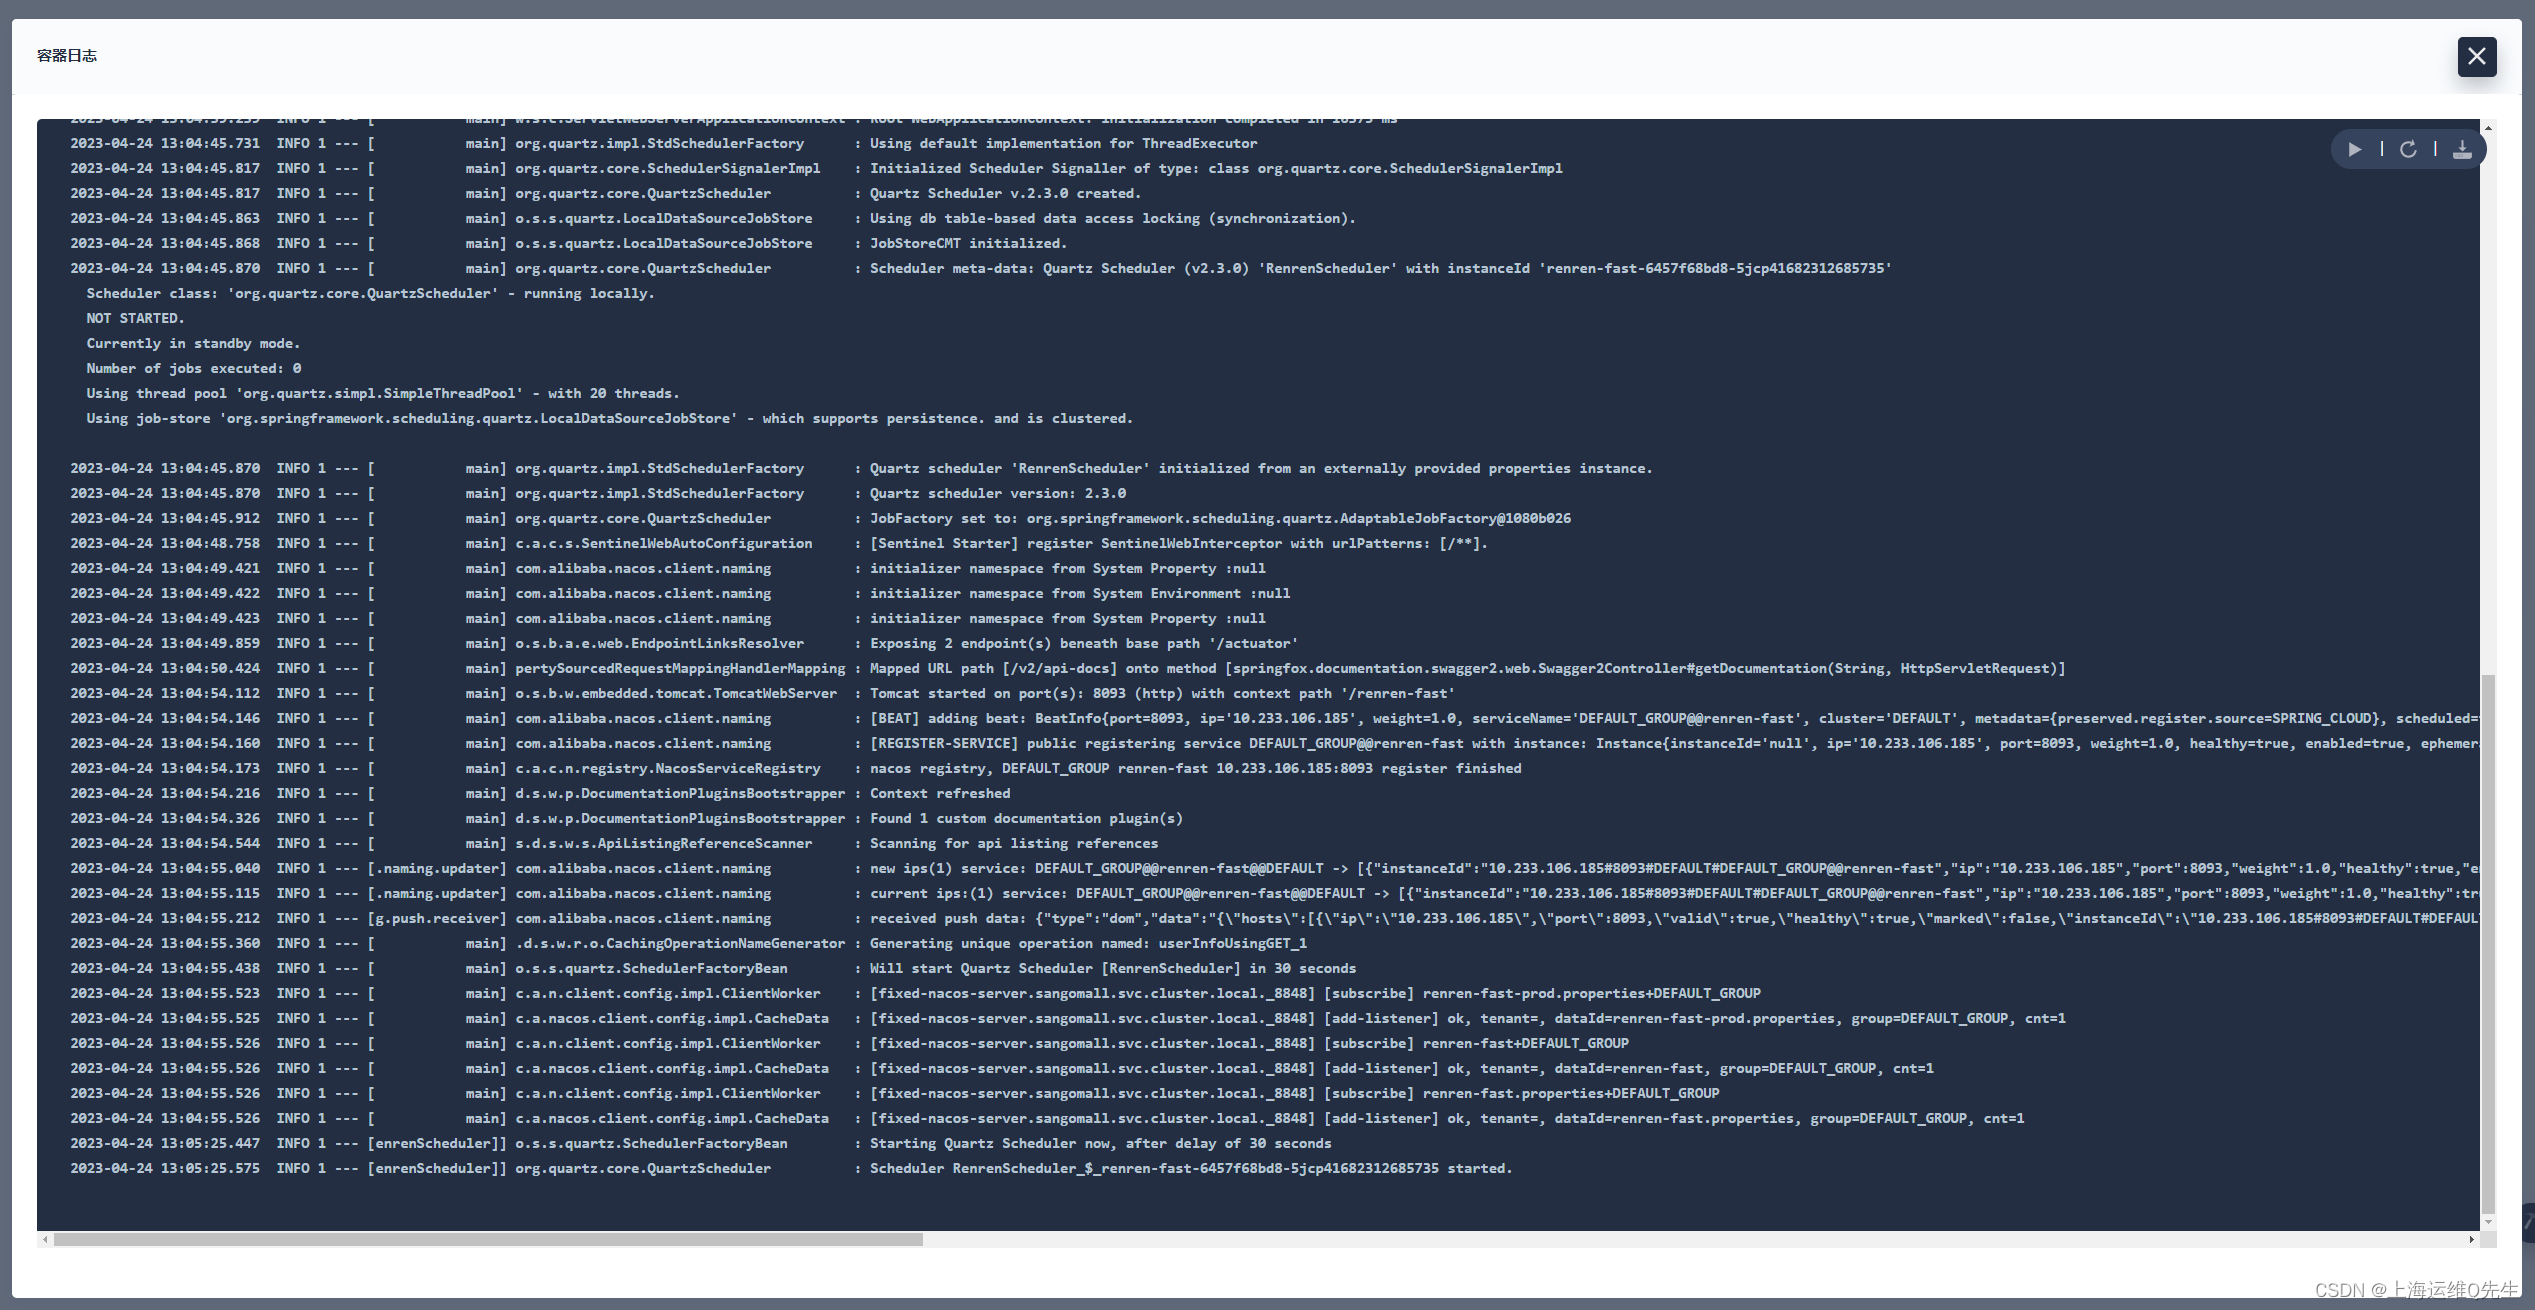Click 'JobStoreCMT initialized.' log message
This screenshot has width=2535, height=1310.
(968, 243)
